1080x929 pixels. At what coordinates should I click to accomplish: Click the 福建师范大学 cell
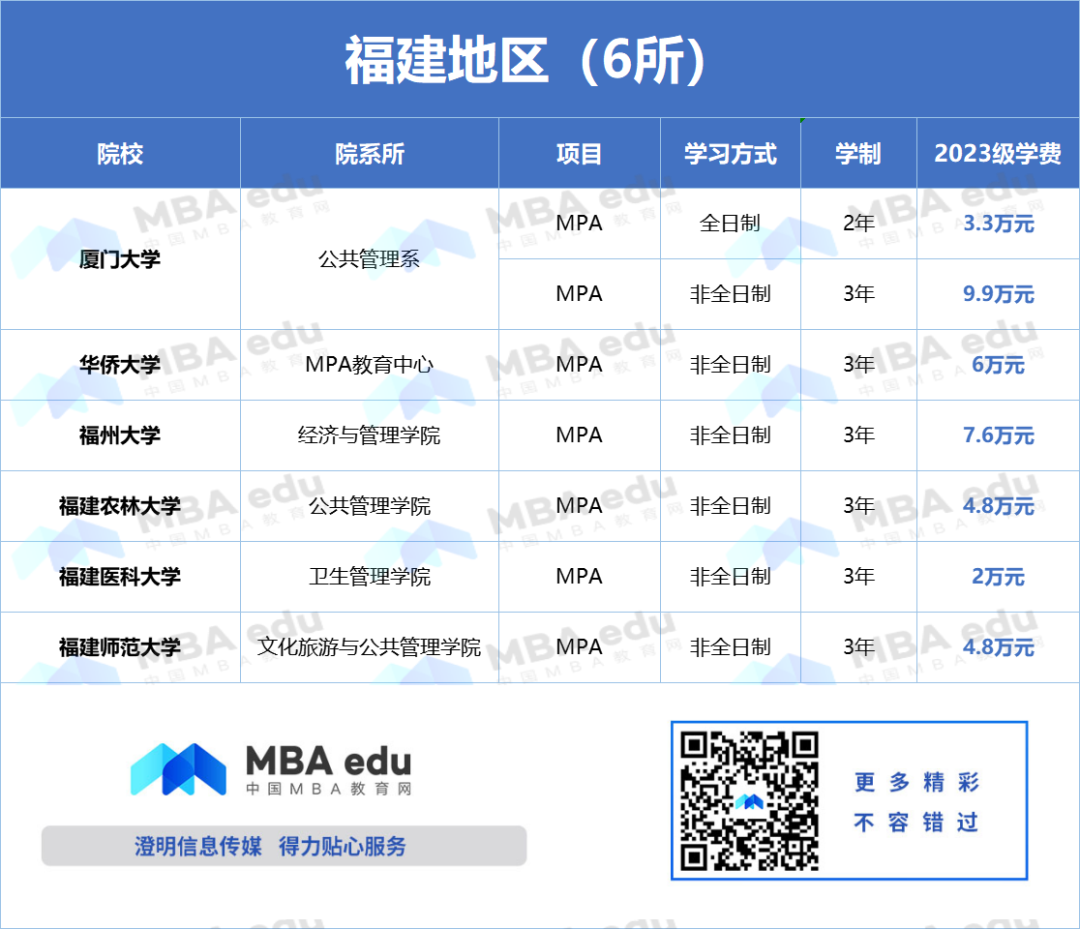click(120, 647)
